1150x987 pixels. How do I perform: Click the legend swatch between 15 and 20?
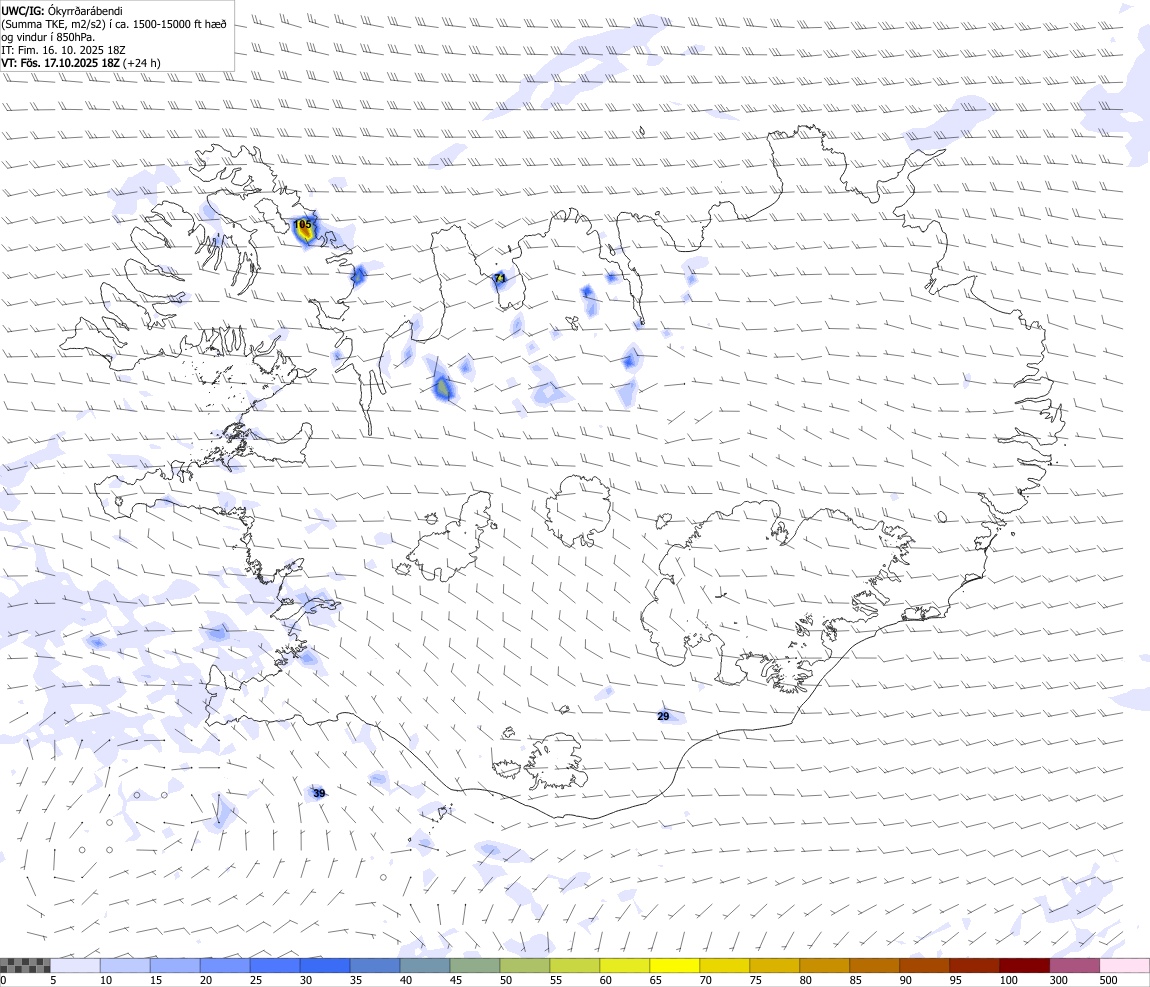(175, 965)
